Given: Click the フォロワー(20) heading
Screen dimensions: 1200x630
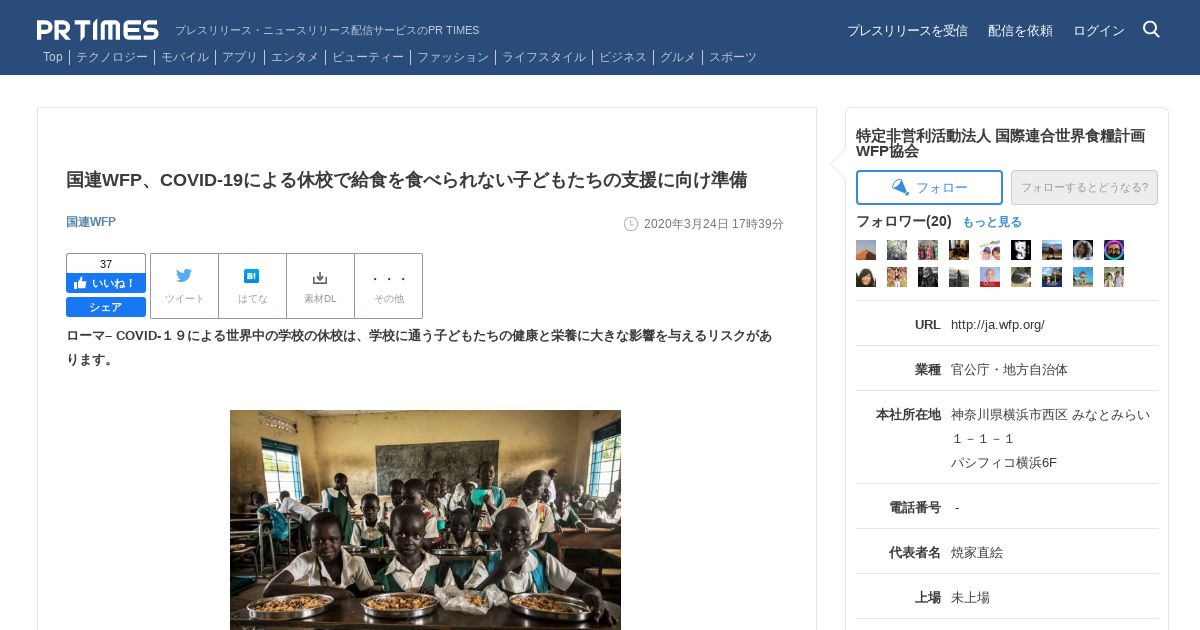Looking at the screenshot, I should click(904, 221).
